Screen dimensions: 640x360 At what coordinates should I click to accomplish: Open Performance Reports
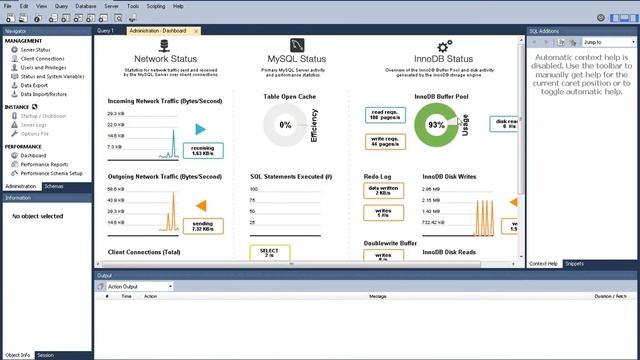(44, 164)
